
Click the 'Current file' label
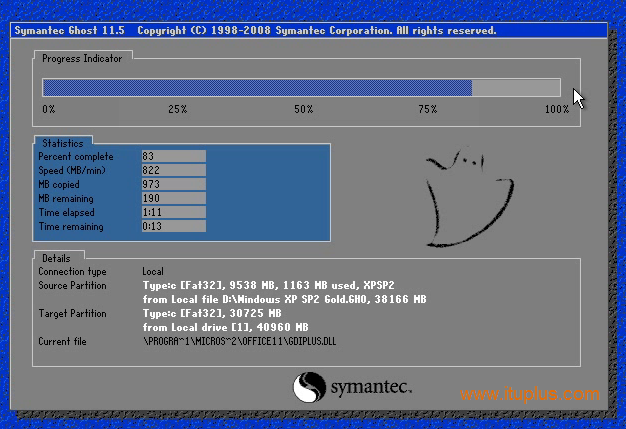click(62, 341)
